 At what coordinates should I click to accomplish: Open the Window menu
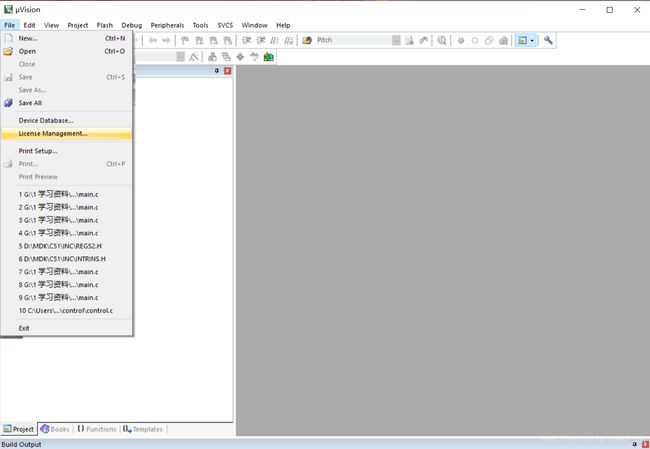point(255,25)
